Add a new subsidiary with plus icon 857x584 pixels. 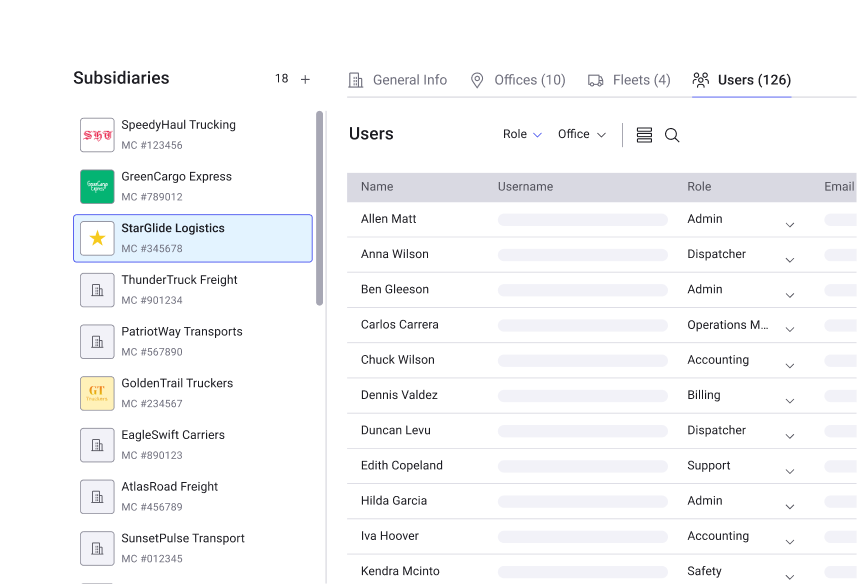pyautogui.click(x=305, y=79)
